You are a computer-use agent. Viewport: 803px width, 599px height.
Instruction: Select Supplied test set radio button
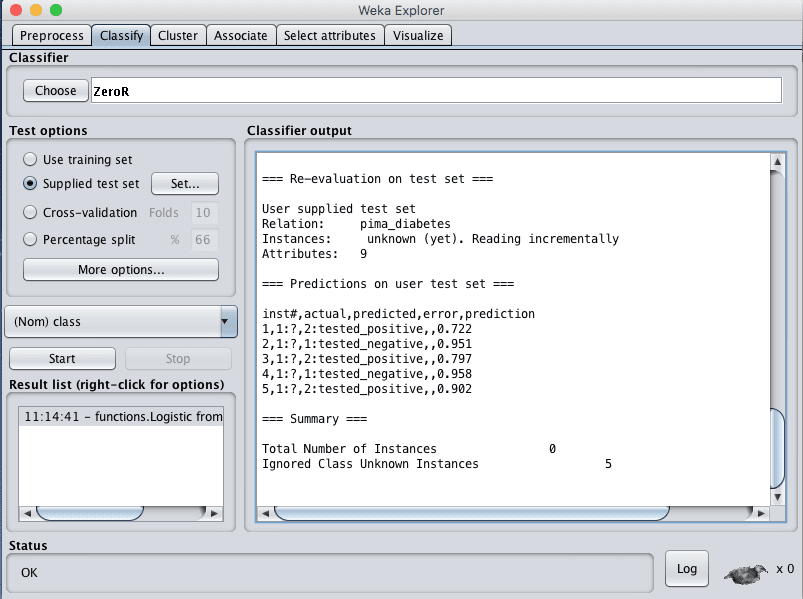click(x=30, y=183)
